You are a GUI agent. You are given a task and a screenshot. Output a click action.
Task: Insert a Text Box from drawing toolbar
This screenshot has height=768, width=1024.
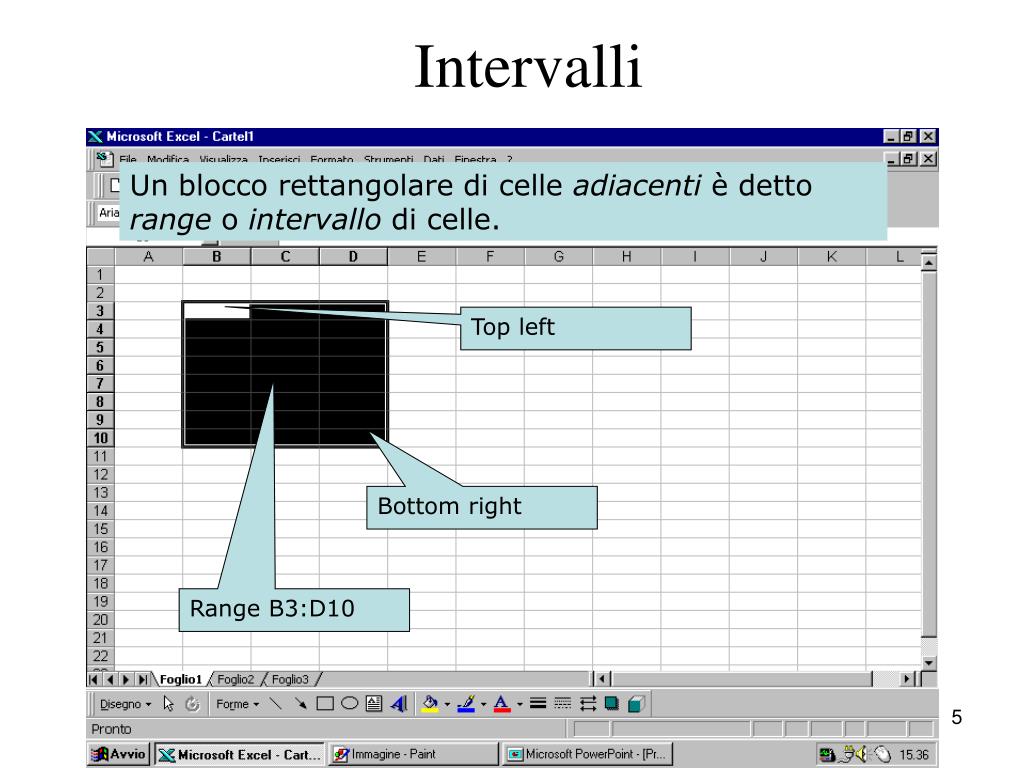(374, 703)
